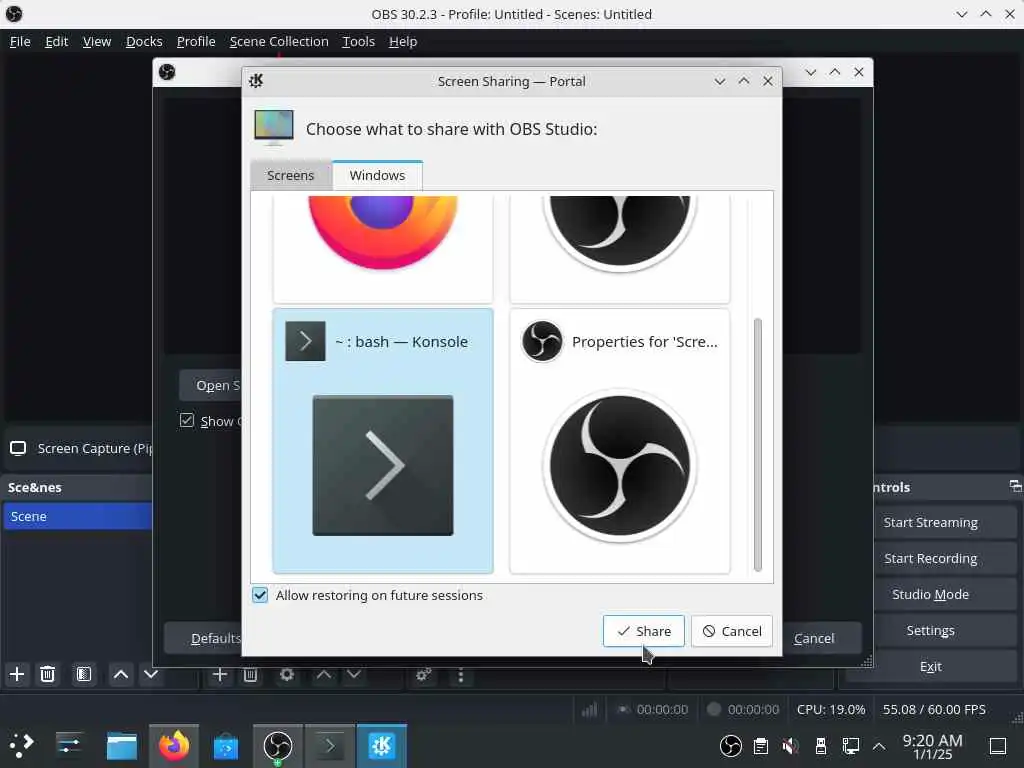This screenshot has width=1024, height=768.
Task: Select the bash — Konsole window card
Action: pos(383,441)
